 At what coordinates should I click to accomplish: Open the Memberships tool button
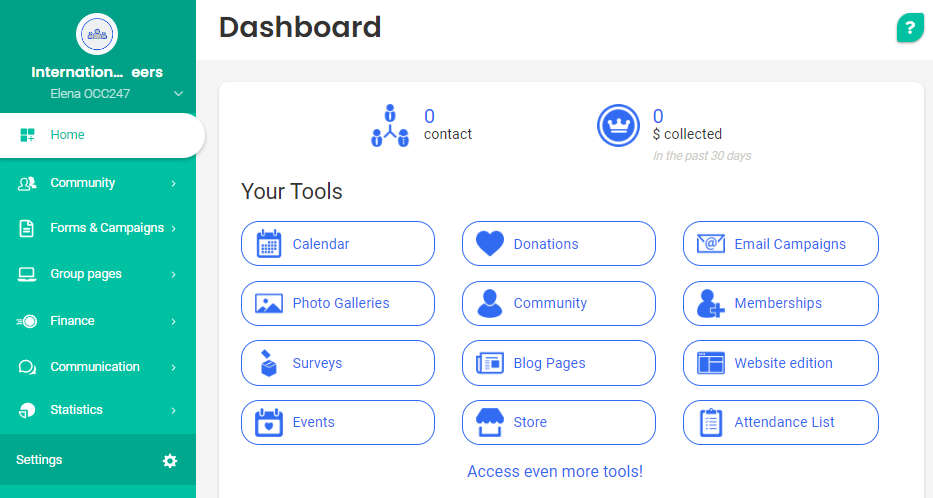(x=780, y=303)
